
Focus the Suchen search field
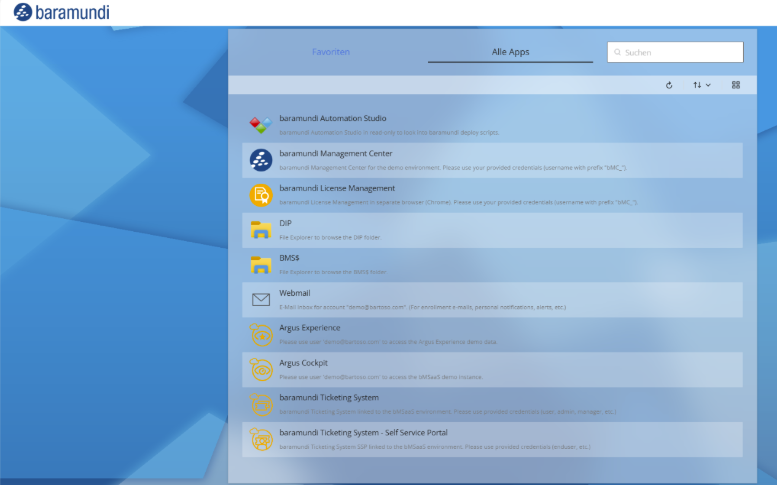pyautogui.click(x=675, y=52)
